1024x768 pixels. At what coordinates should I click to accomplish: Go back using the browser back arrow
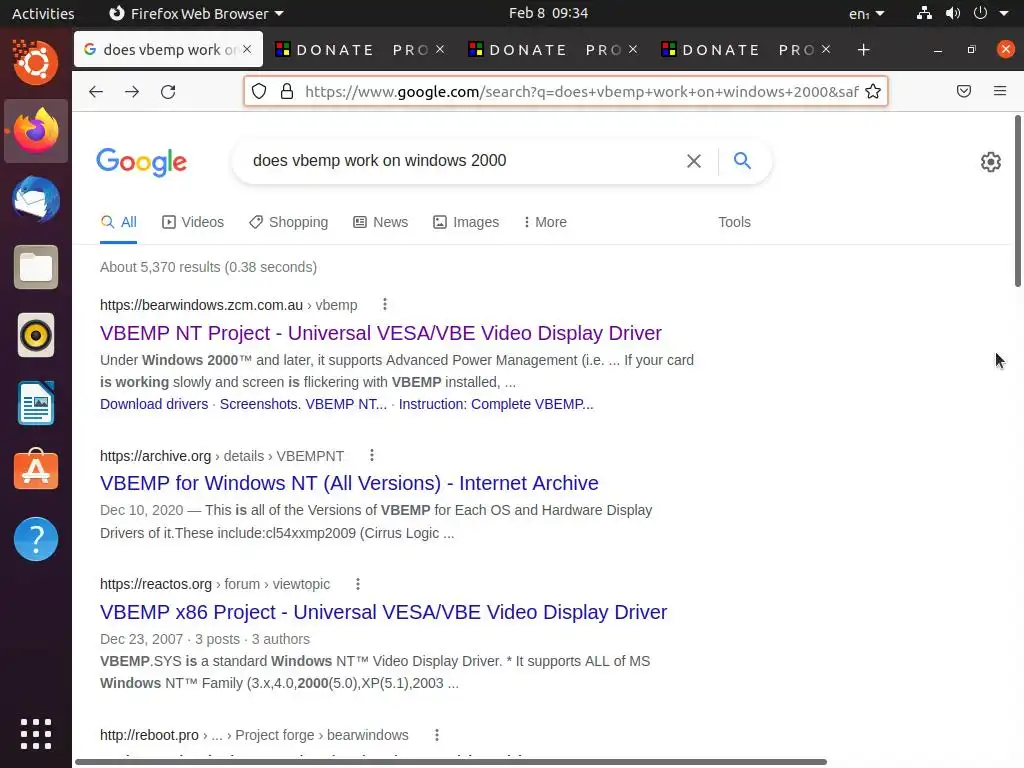[96, 91]
